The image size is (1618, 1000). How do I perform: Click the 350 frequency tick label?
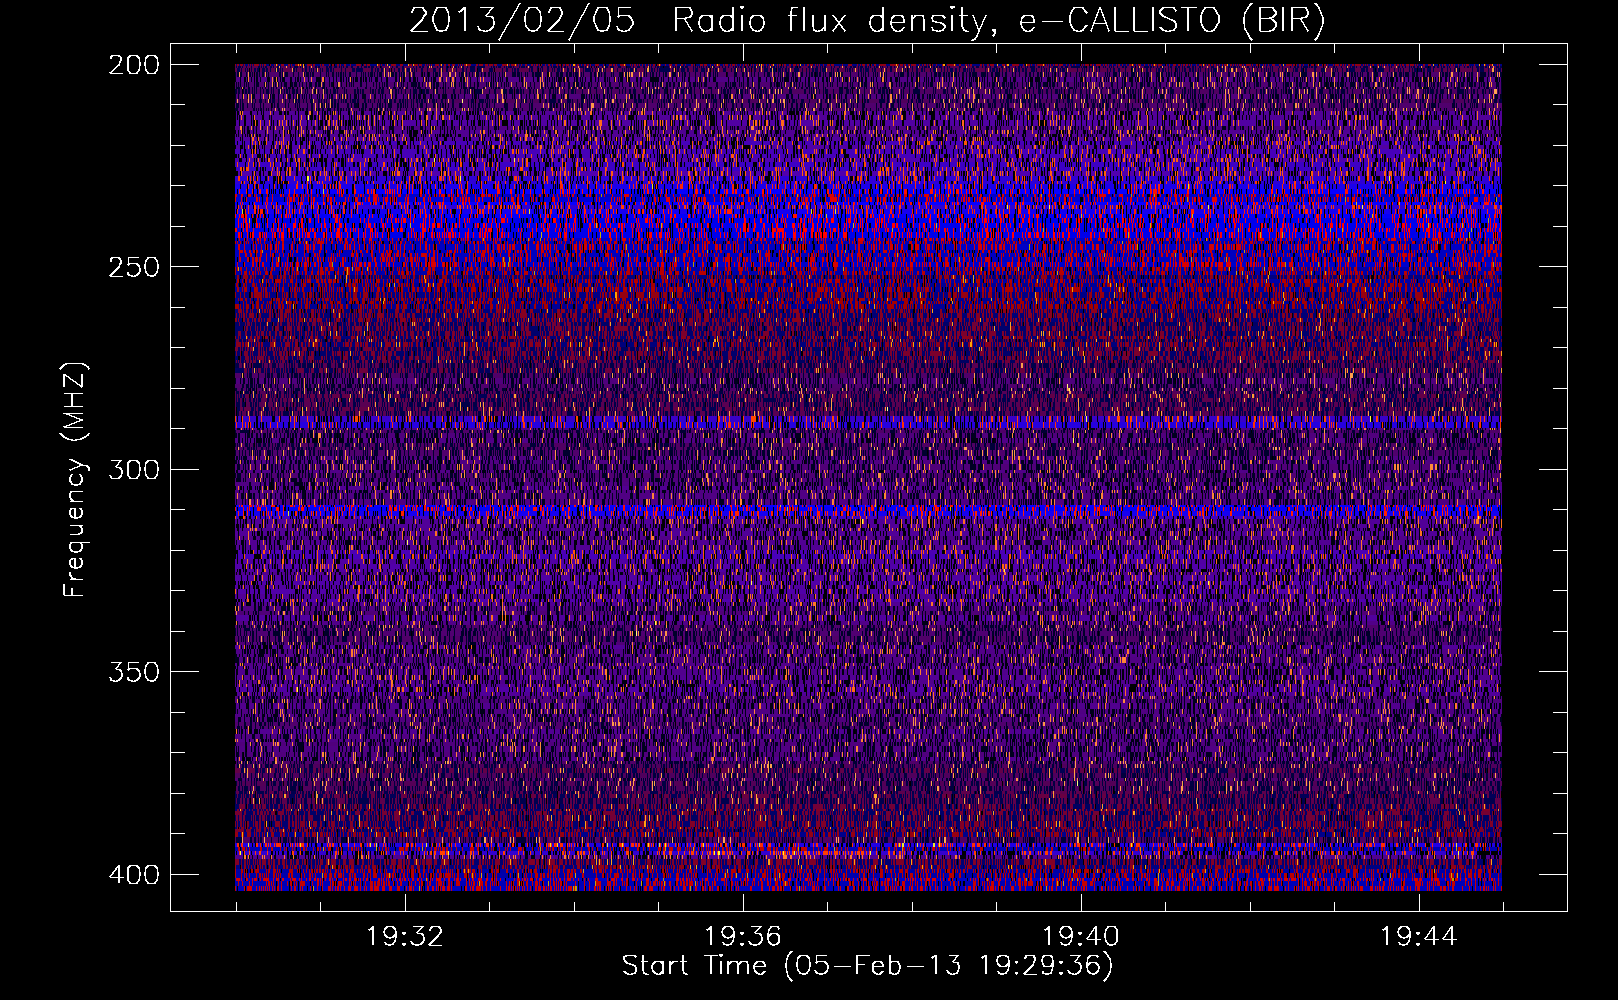click(134, 672)
